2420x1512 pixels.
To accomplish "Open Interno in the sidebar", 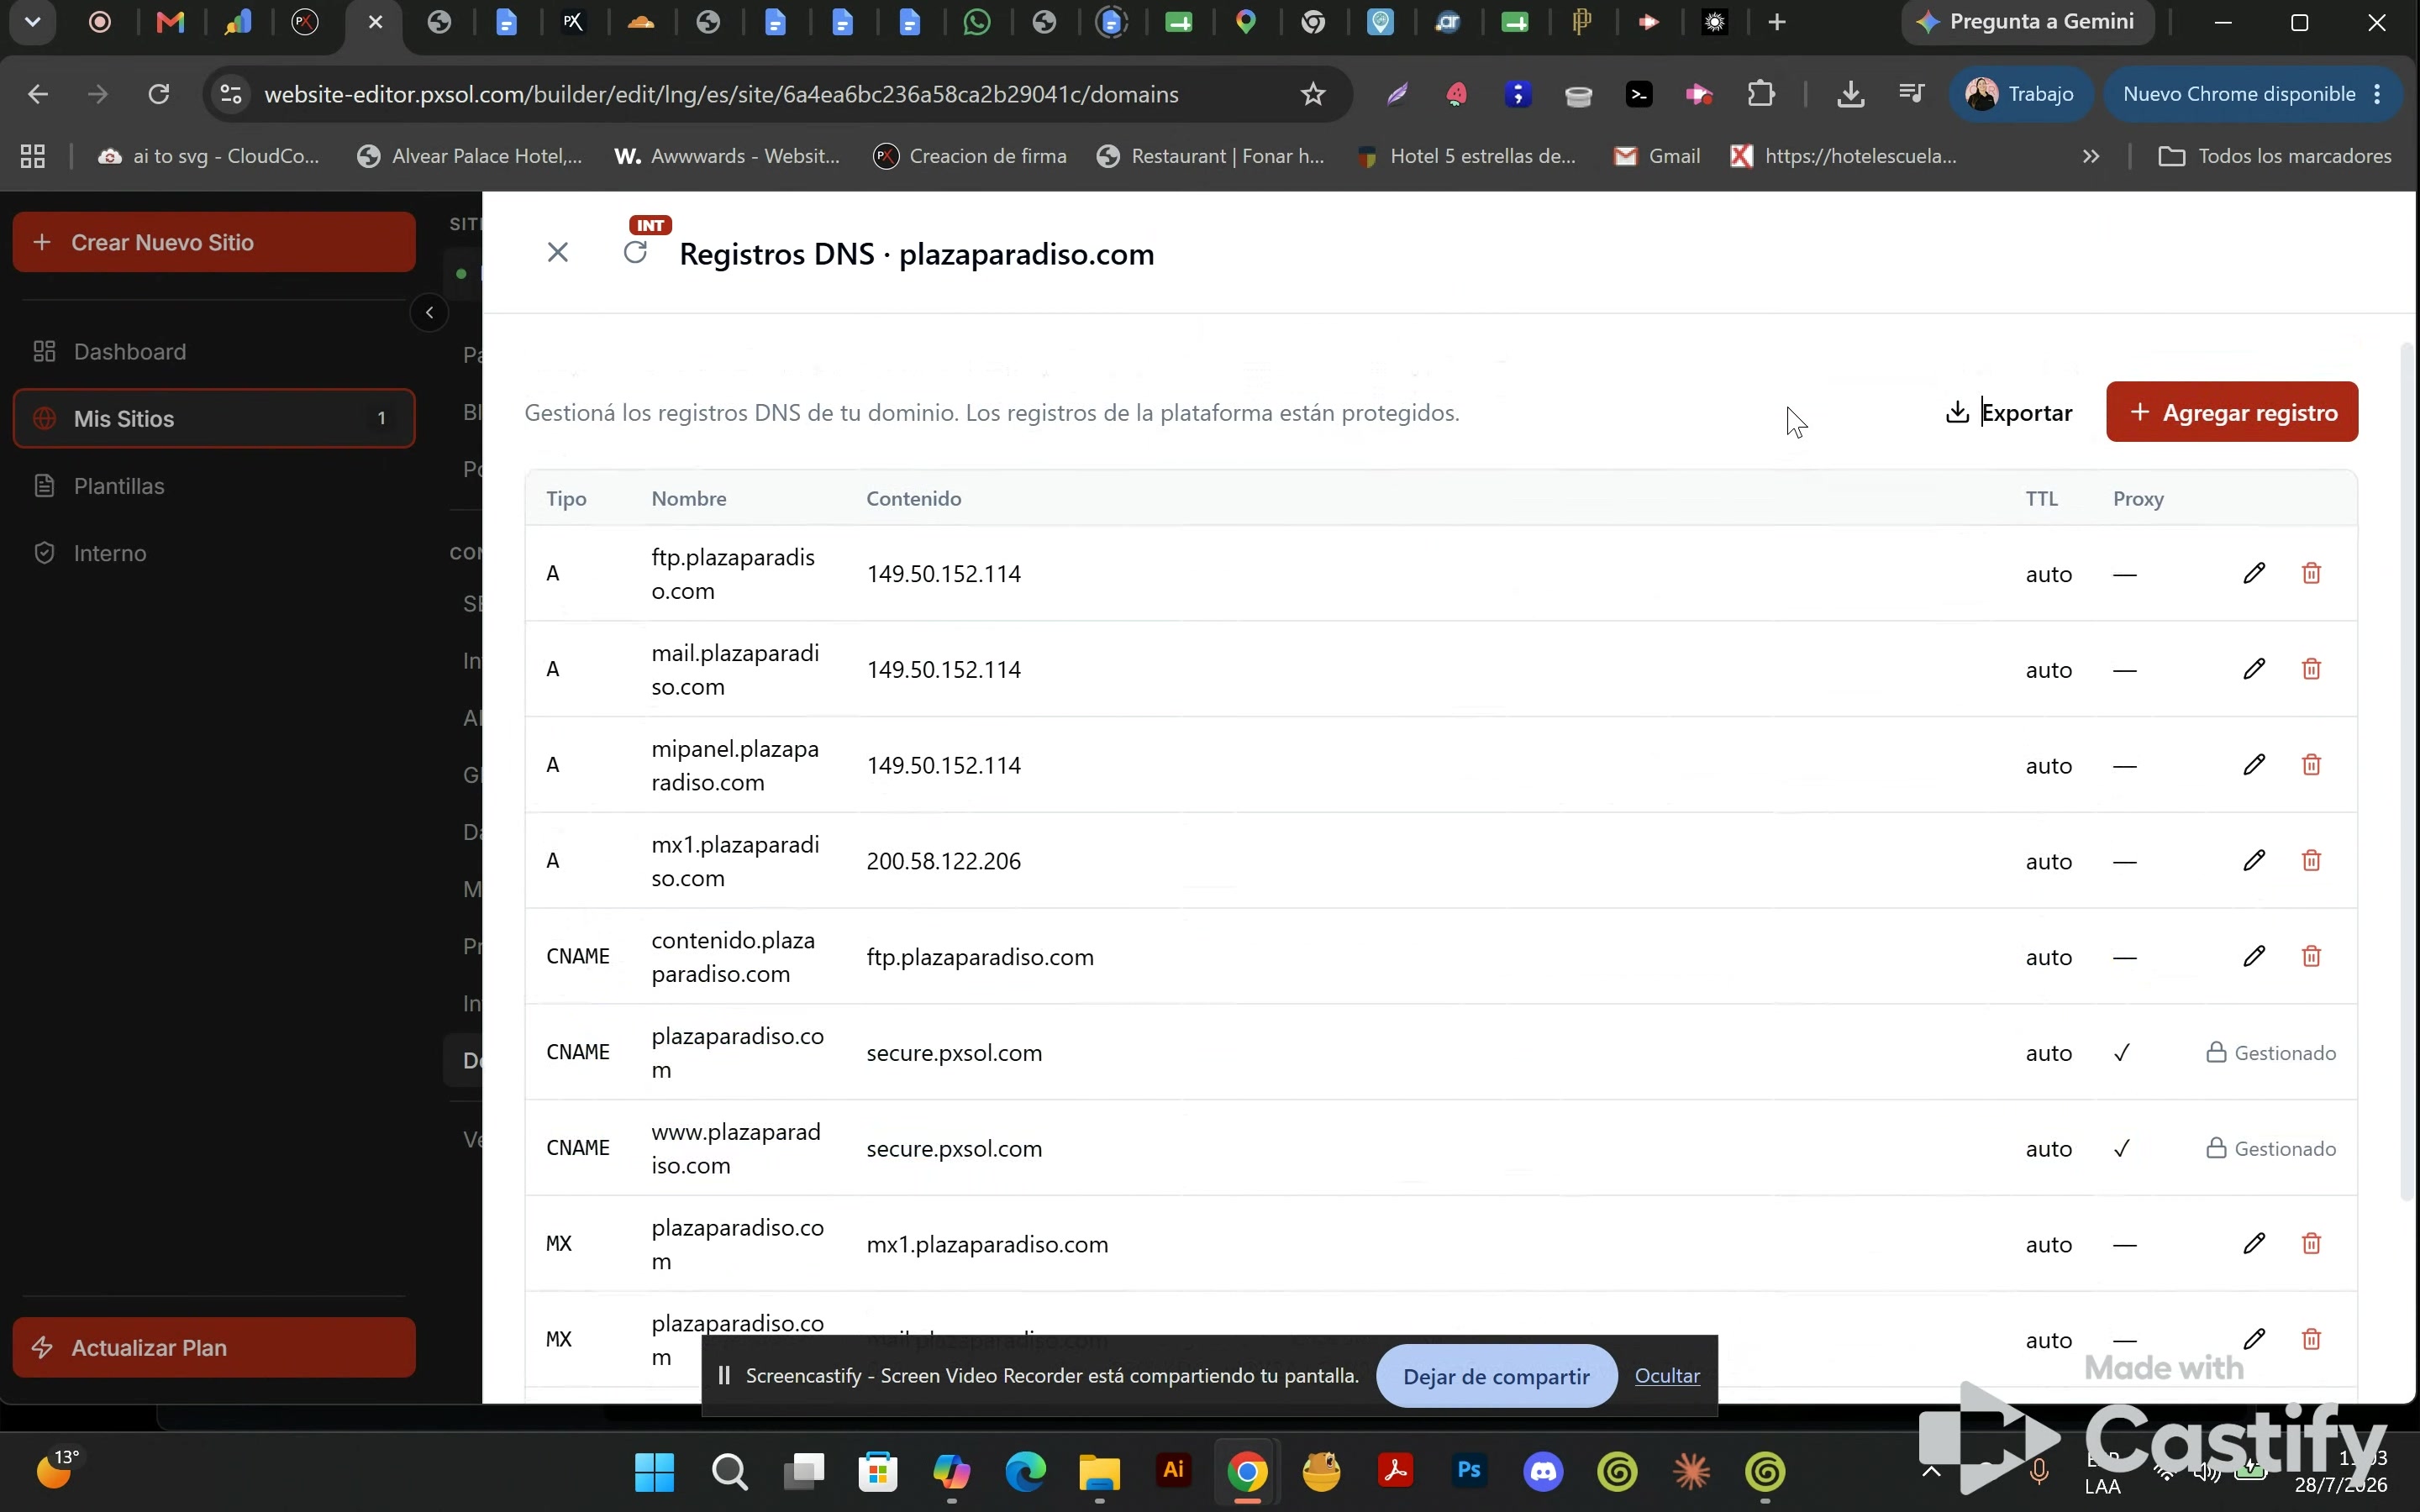I will [x=214, y=553].
